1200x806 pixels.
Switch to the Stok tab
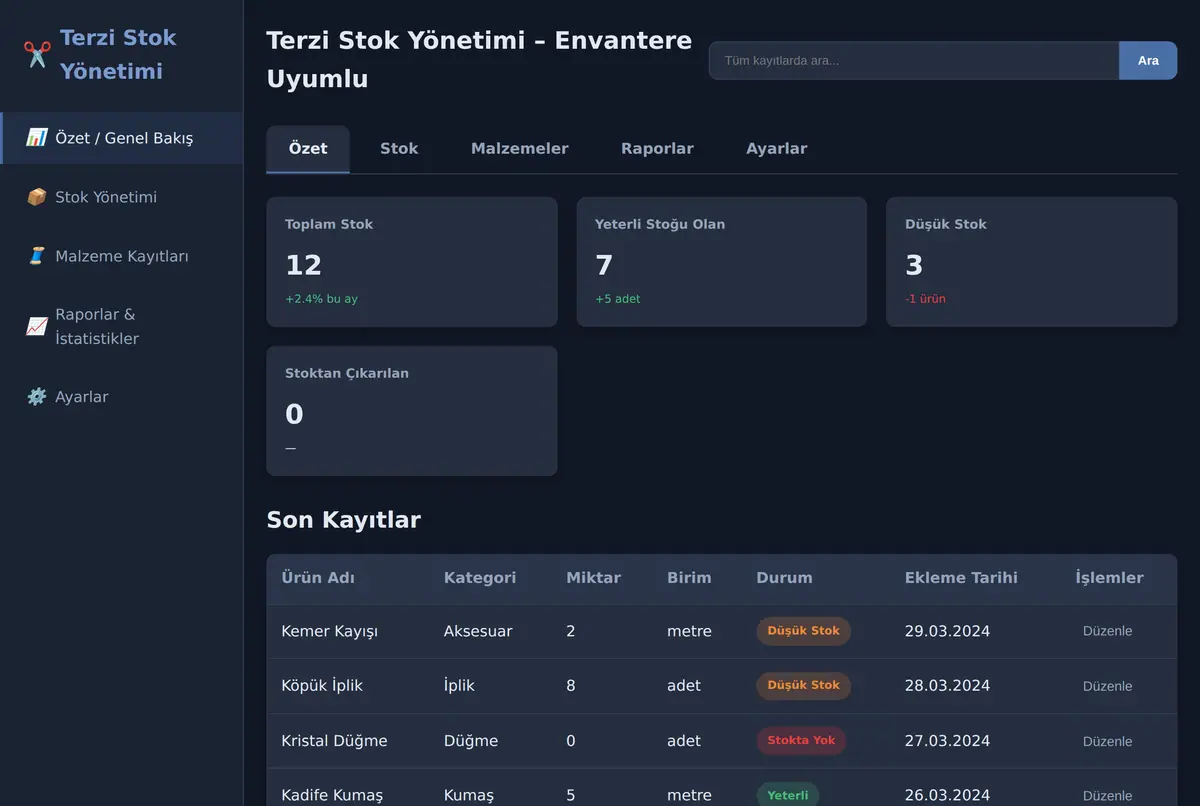399,149
